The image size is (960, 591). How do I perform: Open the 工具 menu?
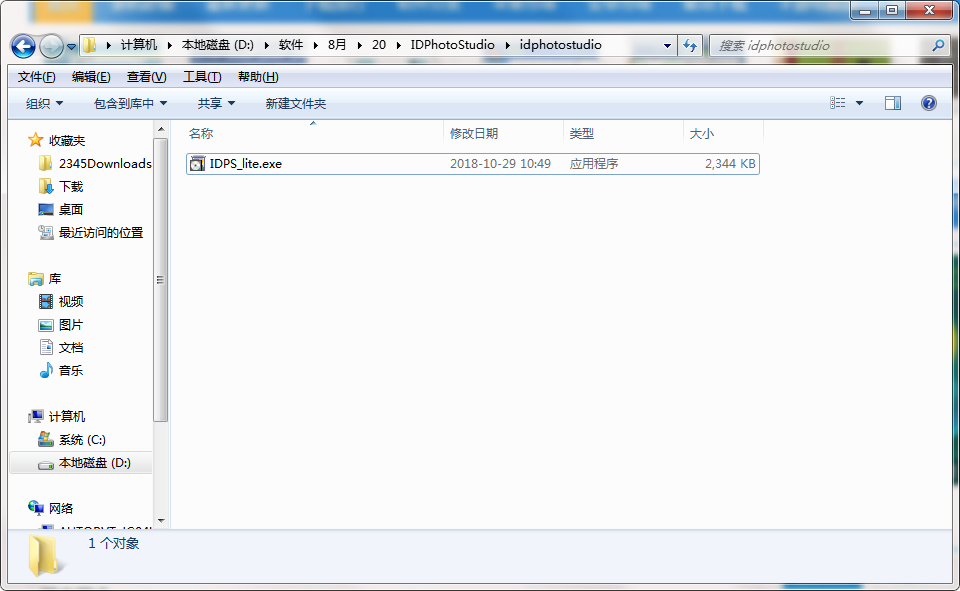pos(200,76)
